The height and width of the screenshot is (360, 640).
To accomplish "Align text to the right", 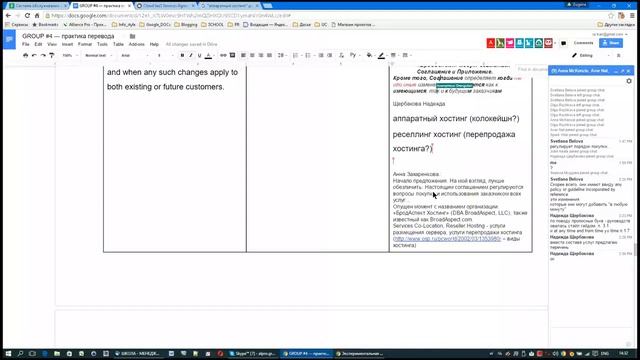I will [260, 56].
